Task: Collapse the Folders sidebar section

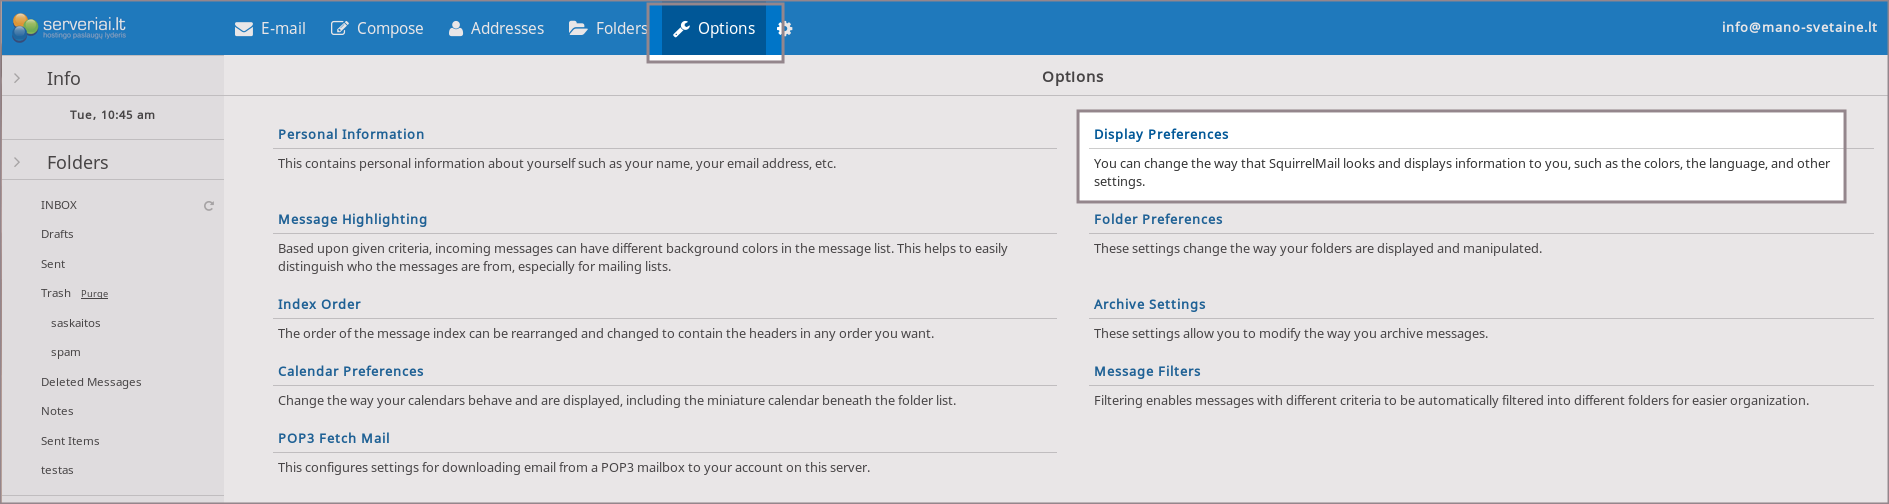Action: (17, 162)
